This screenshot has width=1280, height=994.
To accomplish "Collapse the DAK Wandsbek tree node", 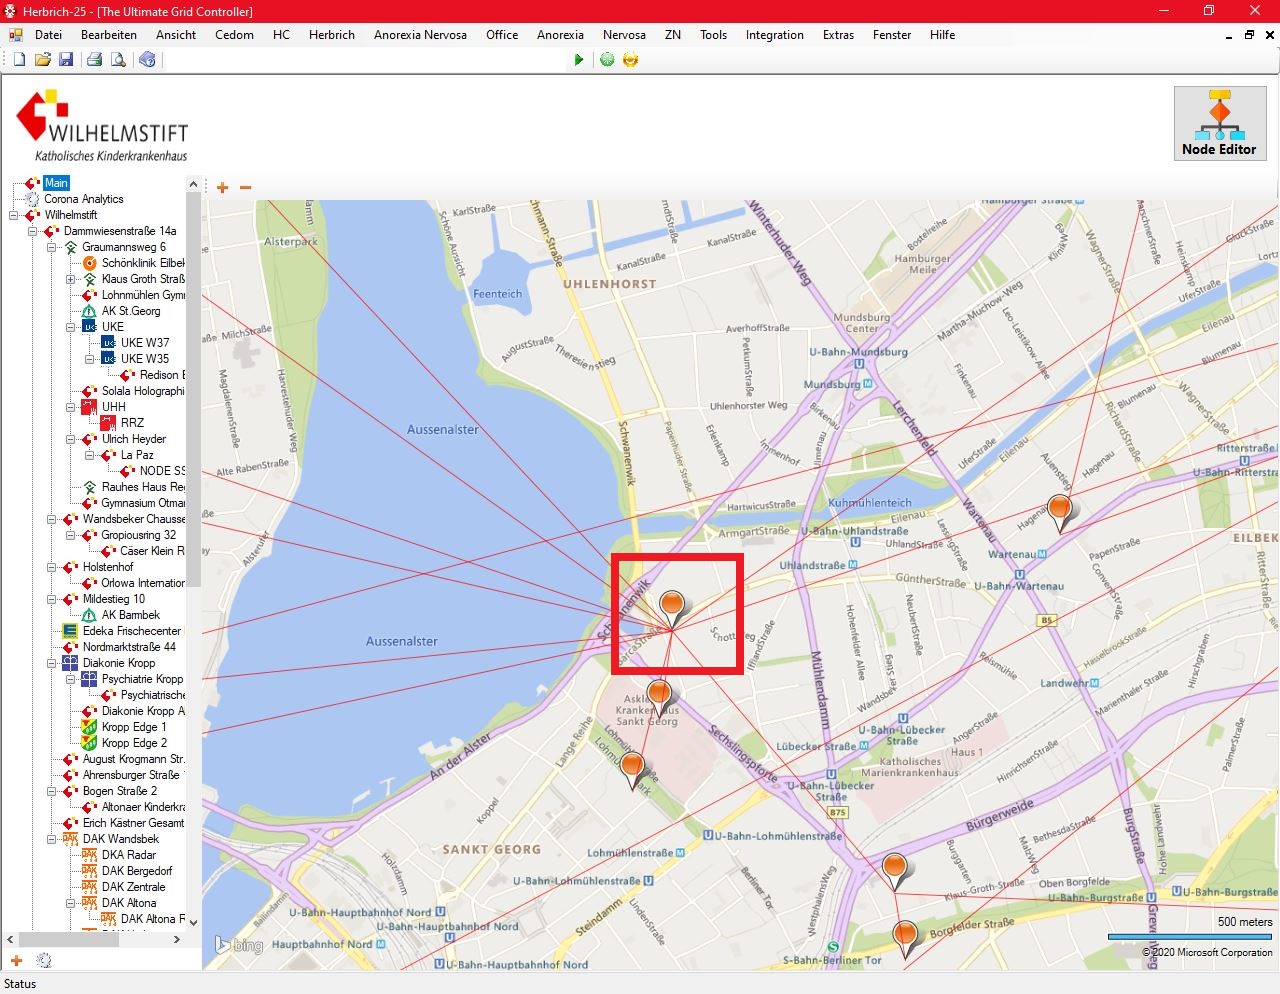I will (x=52, y=839).
